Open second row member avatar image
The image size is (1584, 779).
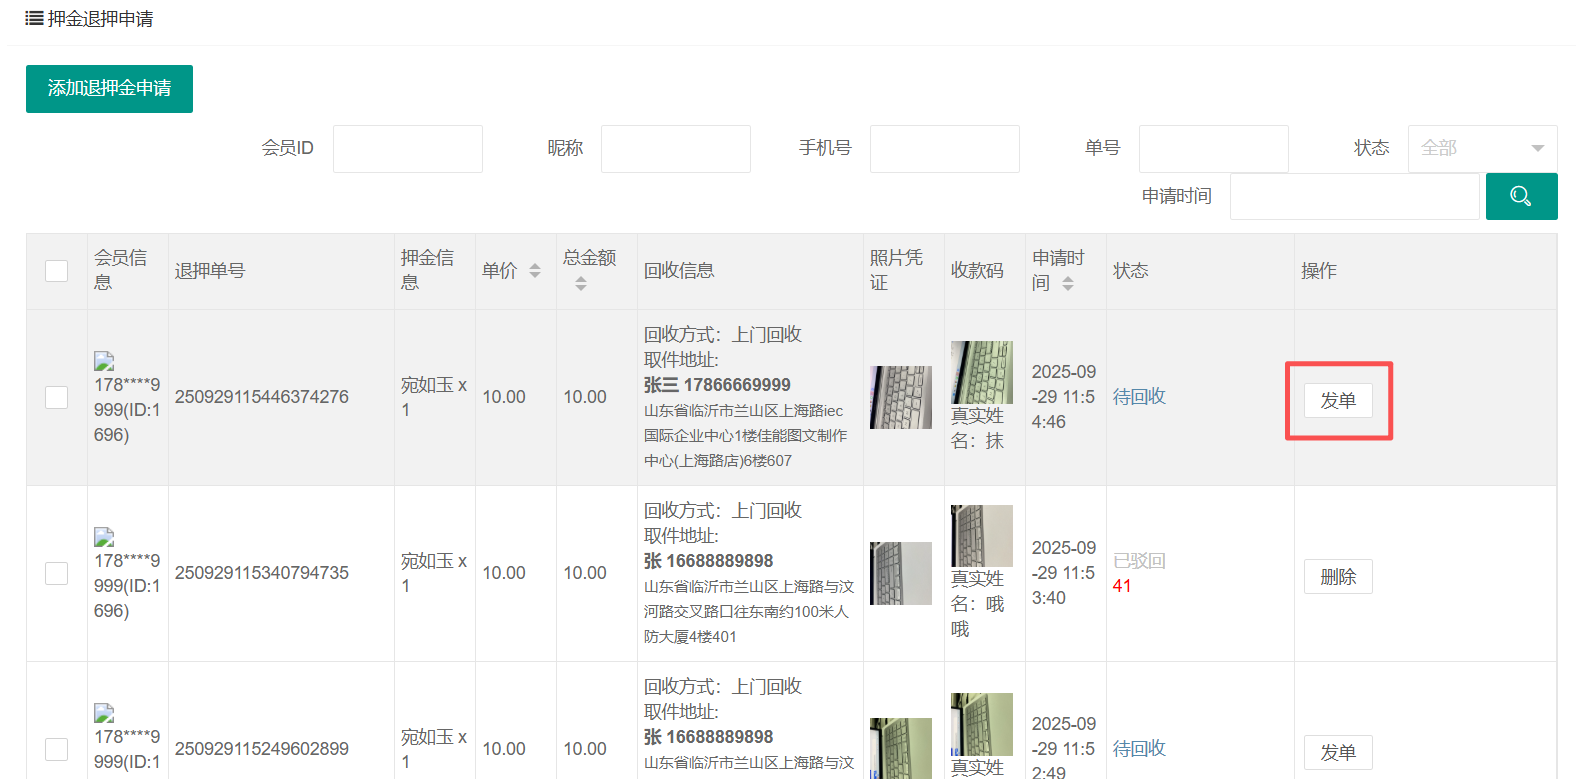[104, 537]
